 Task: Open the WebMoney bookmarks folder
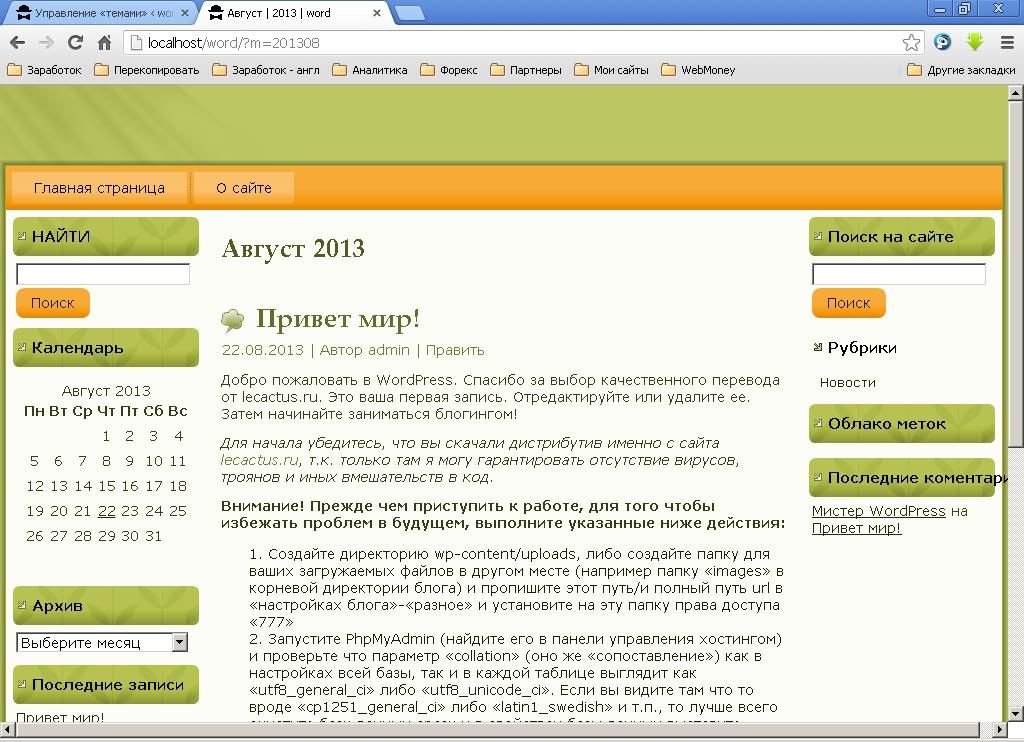click(x=698, y=70)
